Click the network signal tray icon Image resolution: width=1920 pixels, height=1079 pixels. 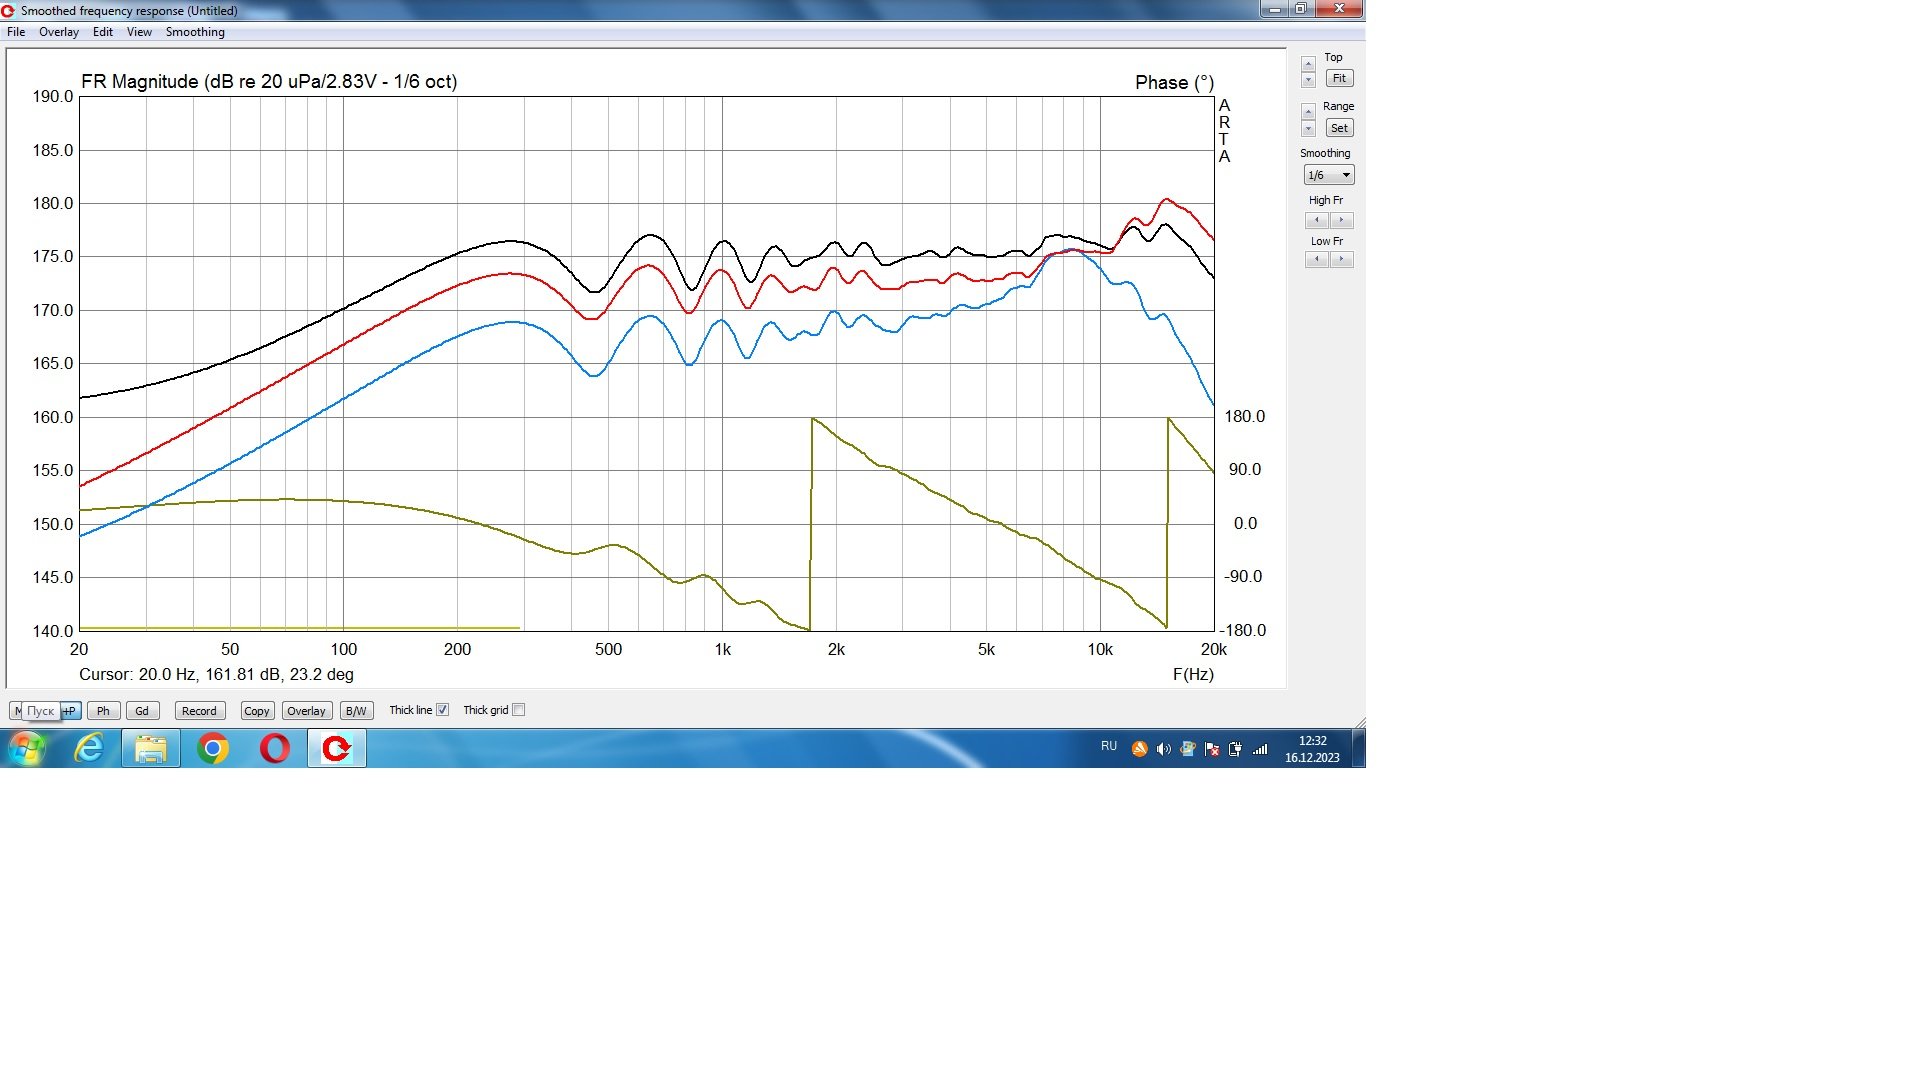click(1260, 749)
